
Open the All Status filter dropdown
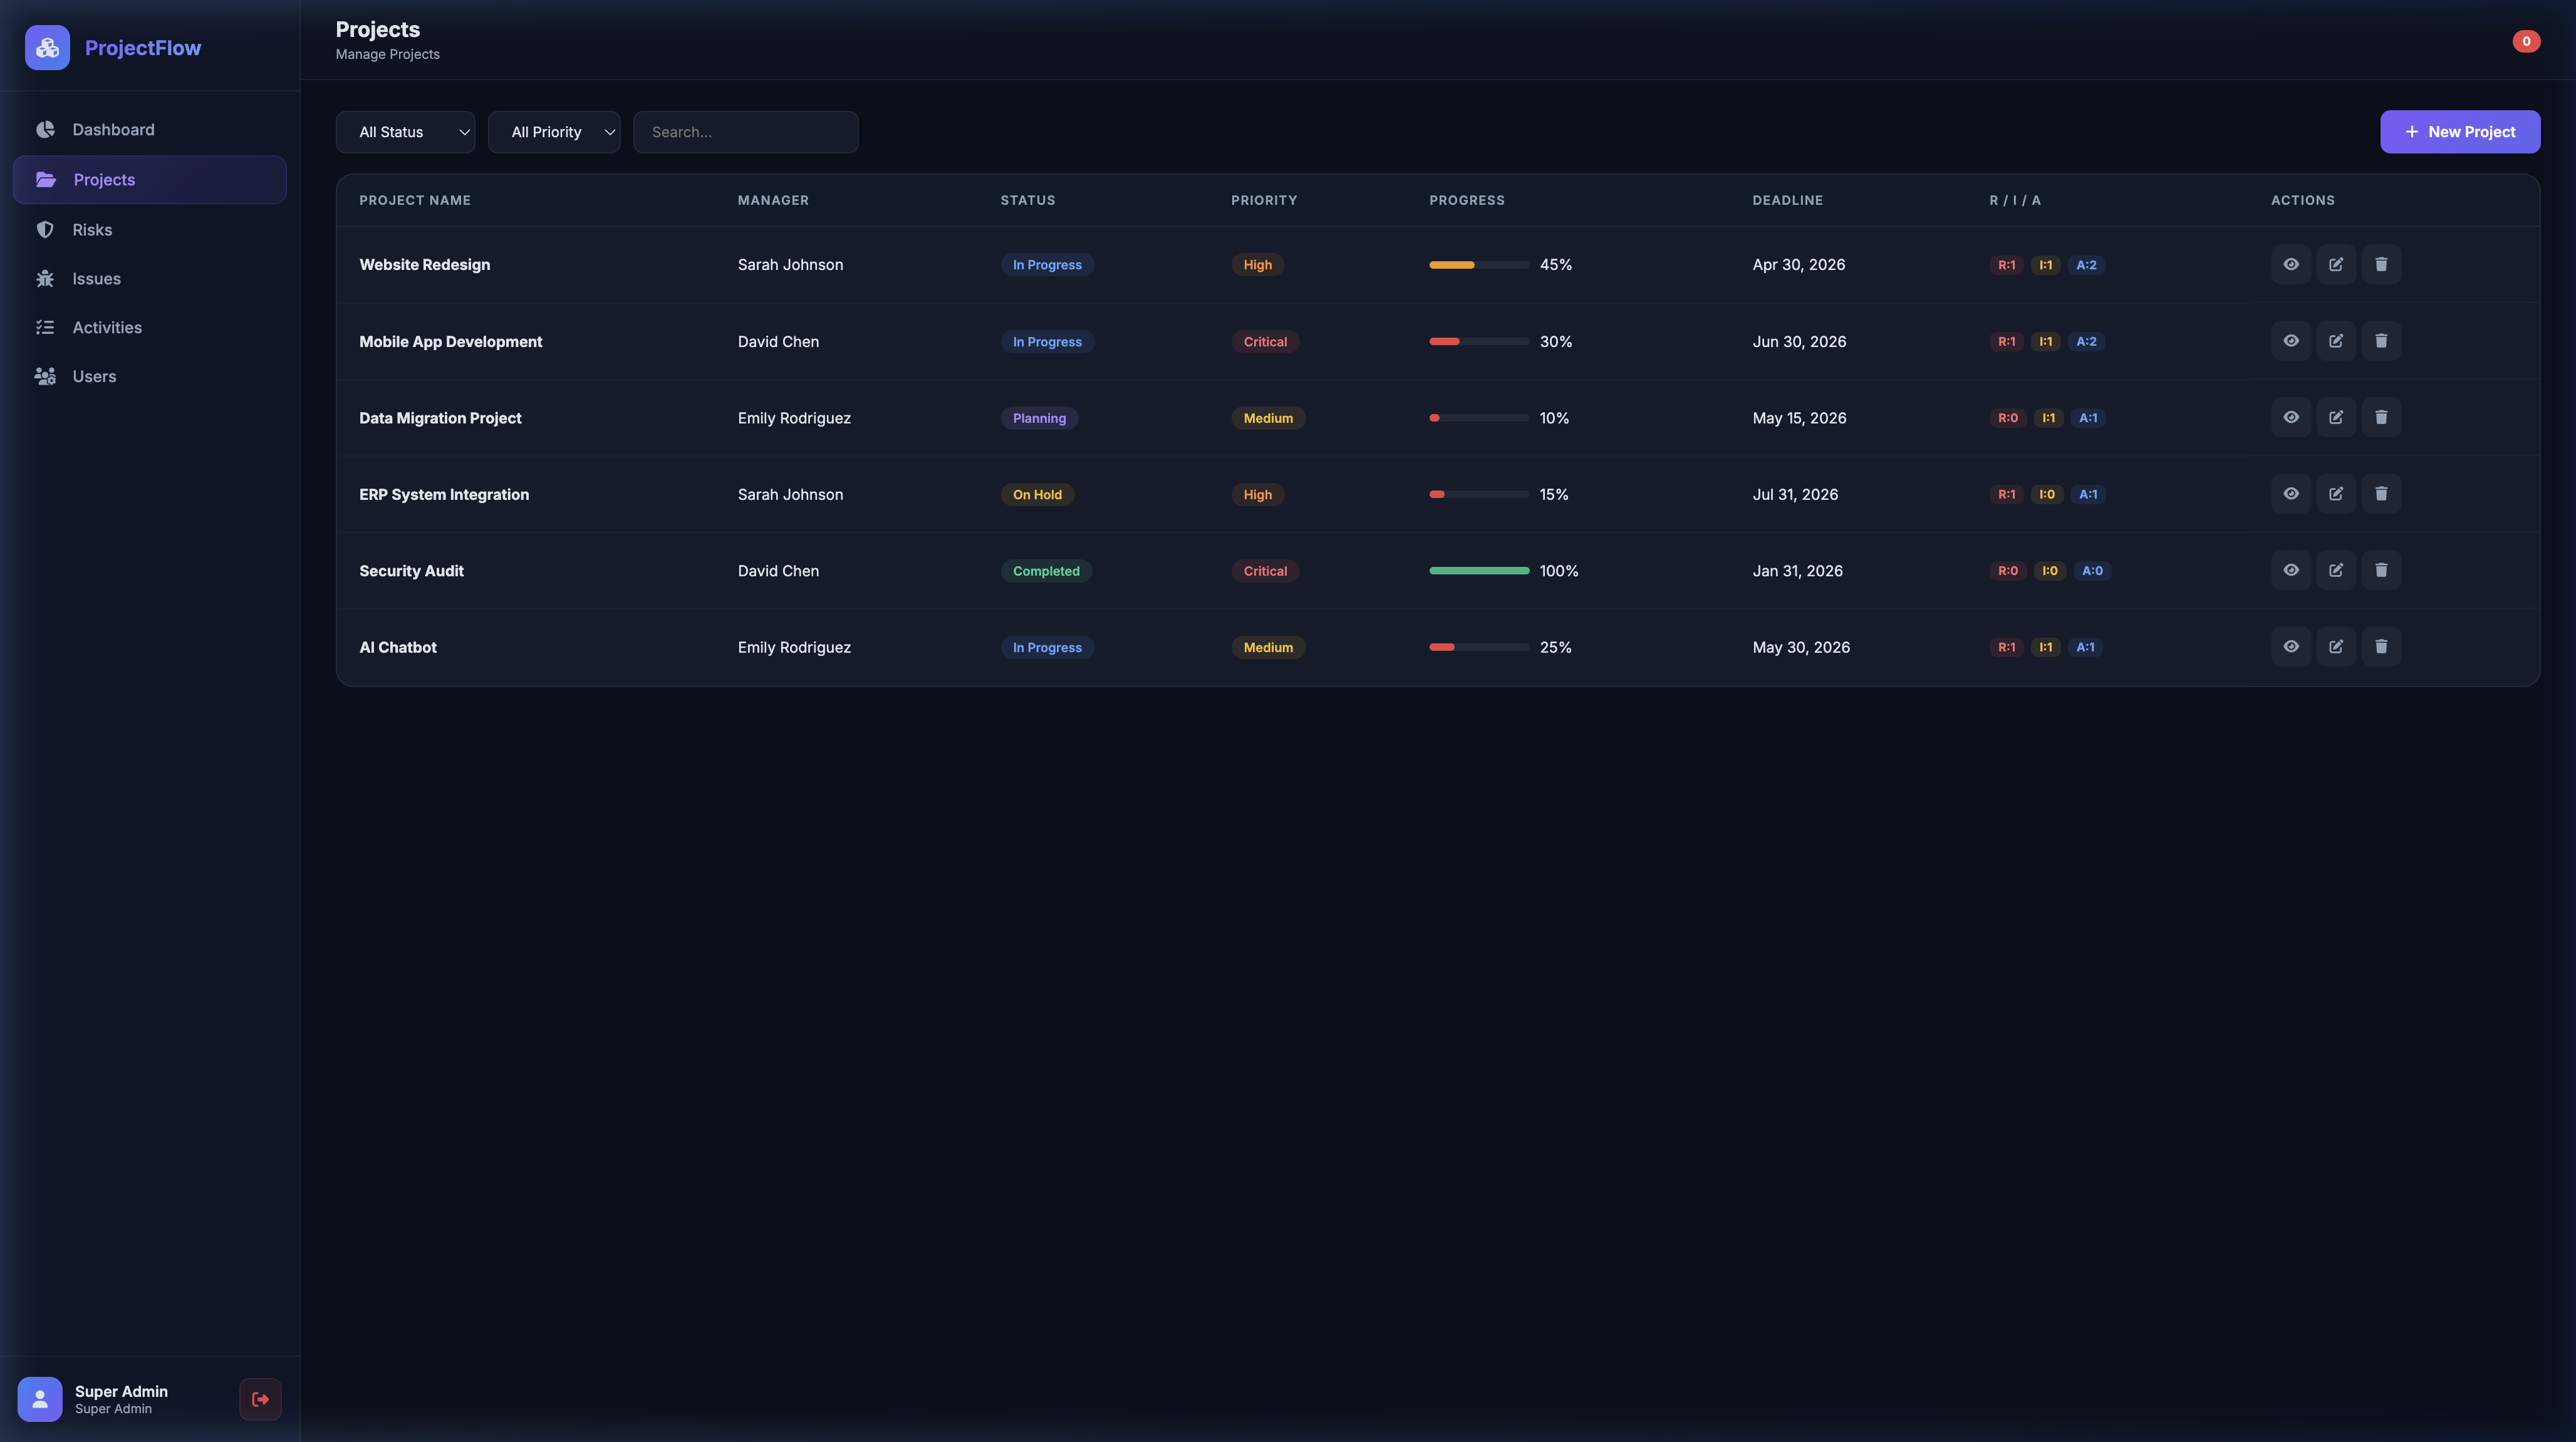coord(405,132)
